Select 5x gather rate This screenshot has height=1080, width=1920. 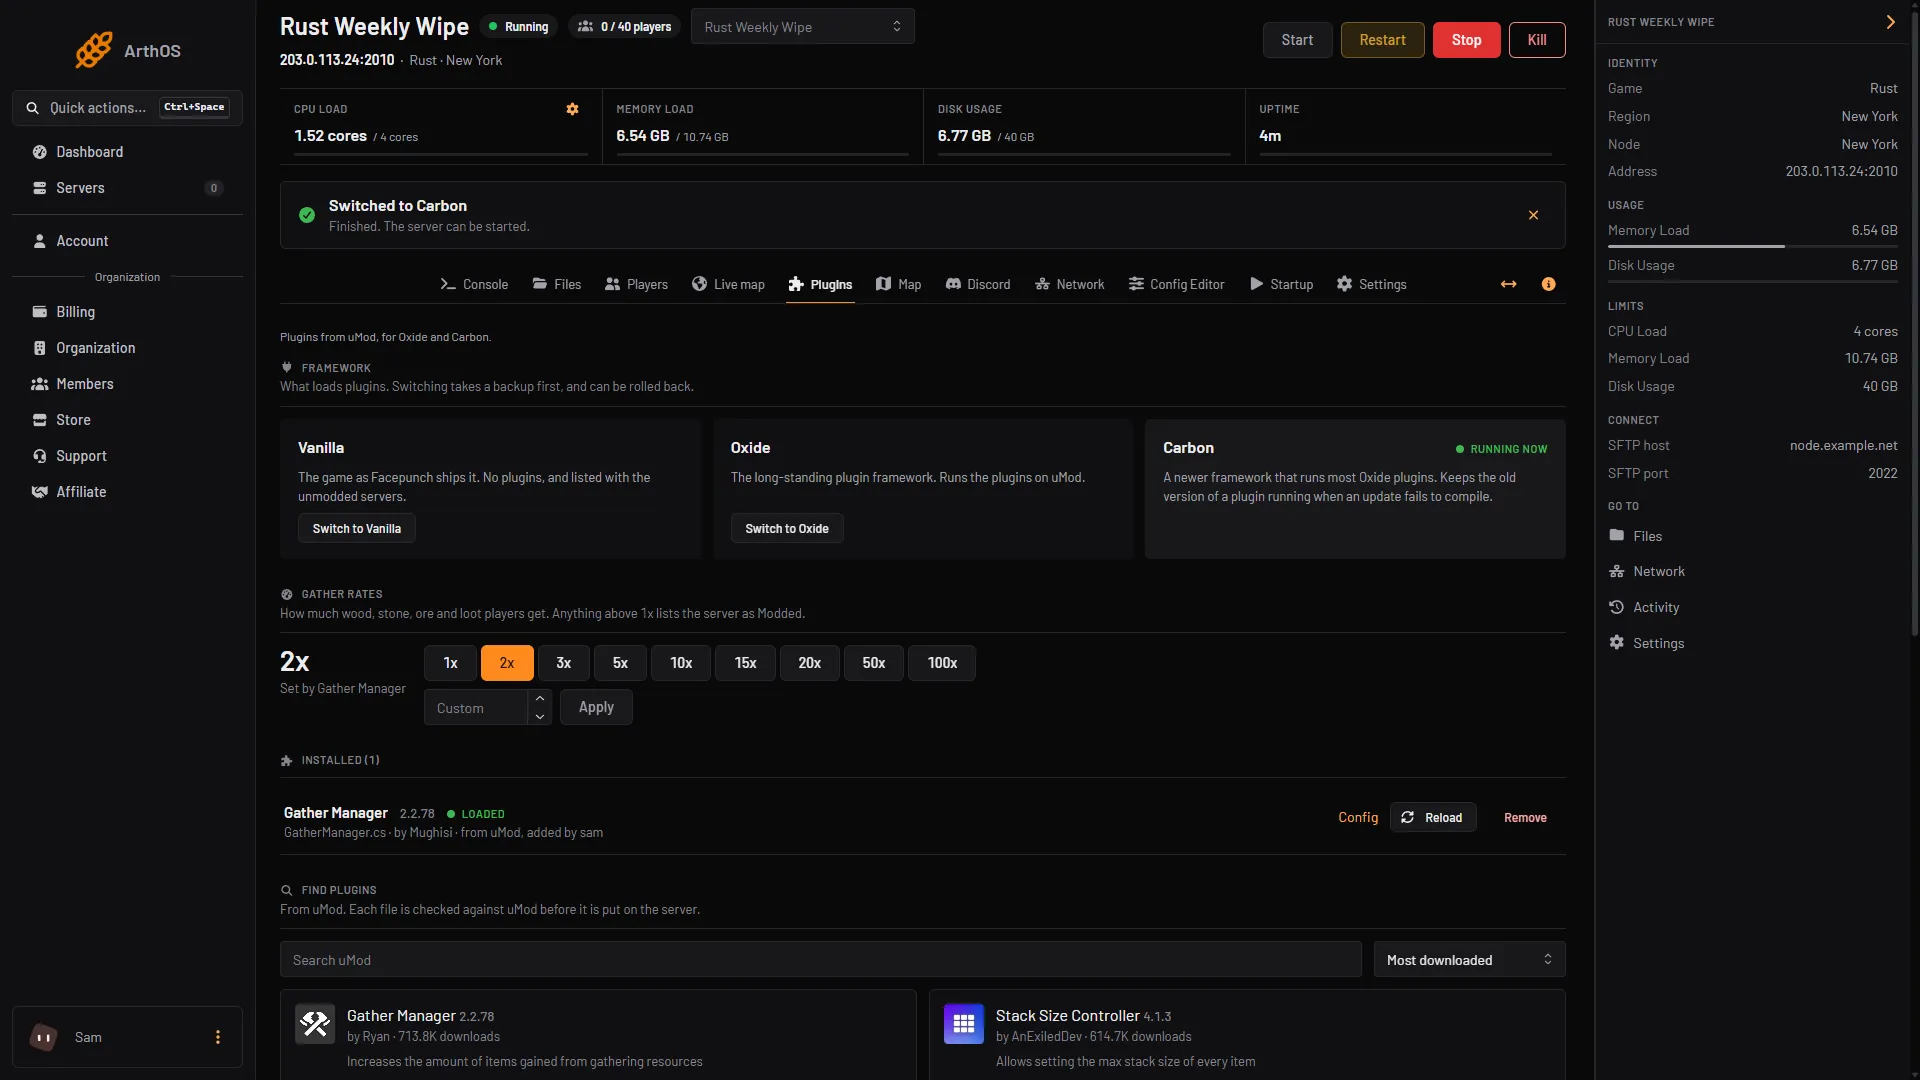620,663
